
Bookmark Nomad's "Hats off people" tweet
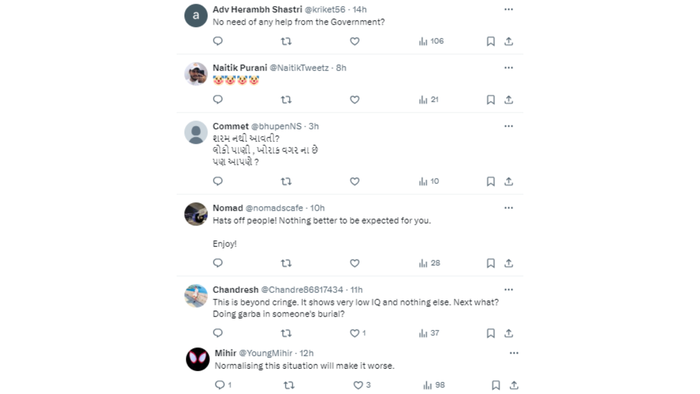coord(491,263)
